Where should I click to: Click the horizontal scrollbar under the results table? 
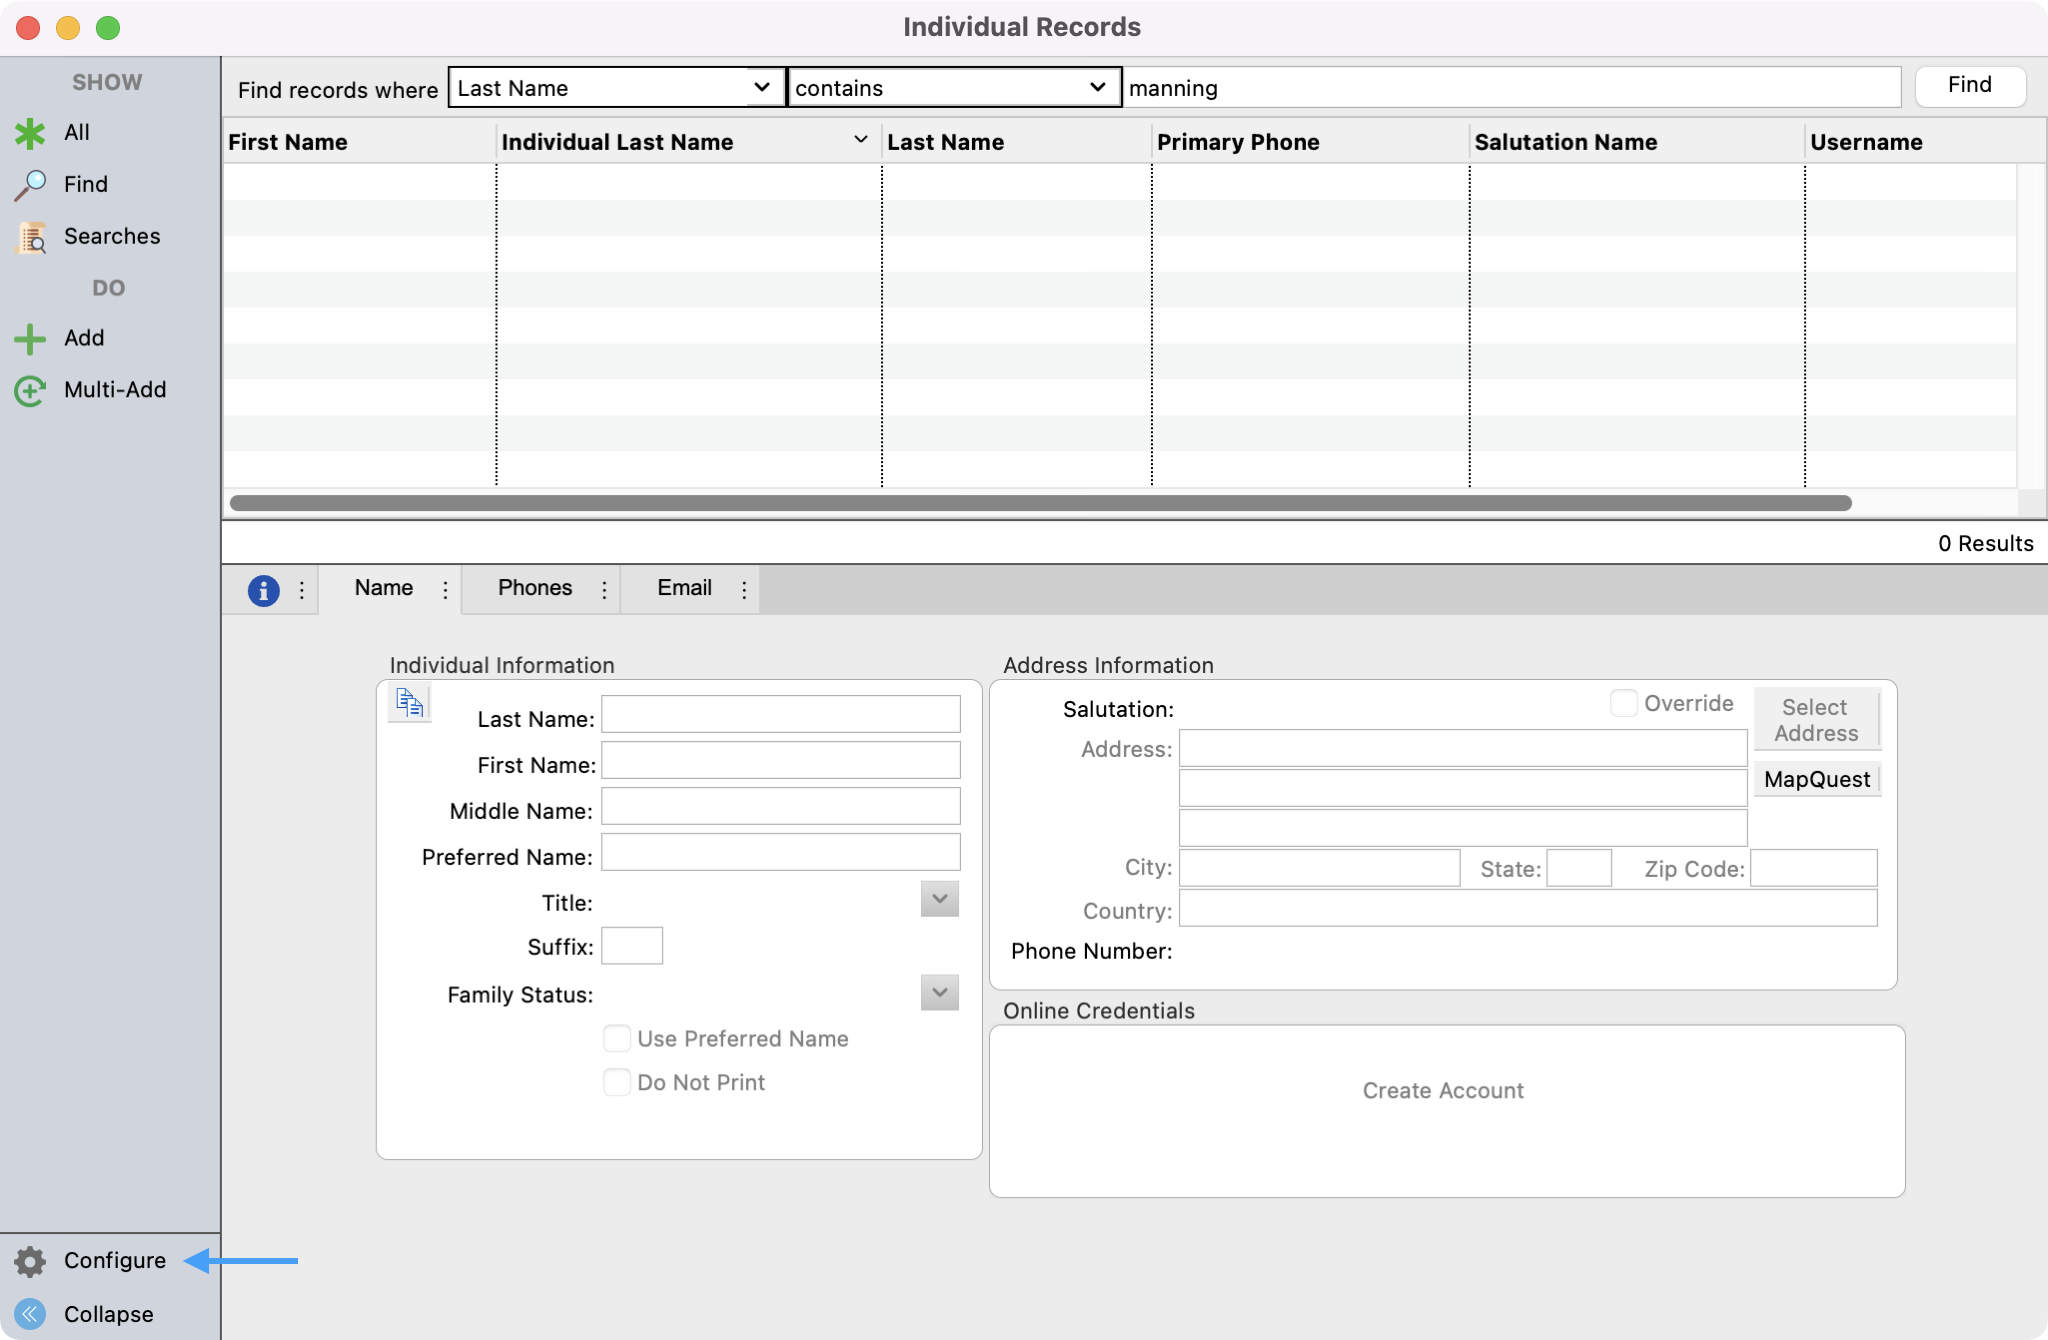click(1040, 503)
